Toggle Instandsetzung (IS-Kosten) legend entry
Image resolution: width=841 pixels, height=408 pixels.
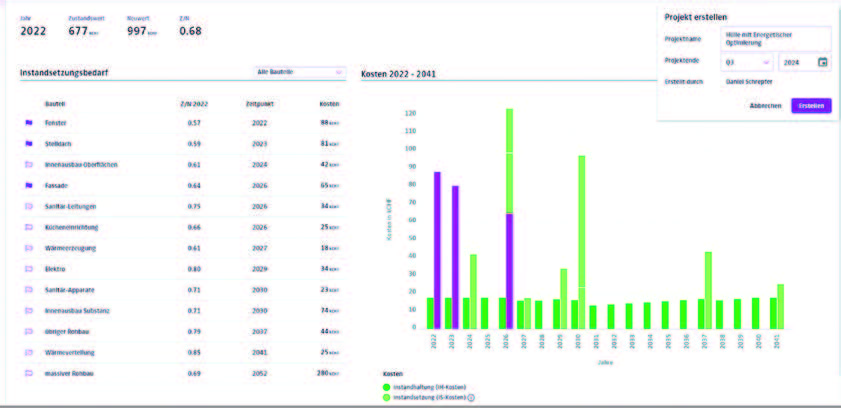424,397
